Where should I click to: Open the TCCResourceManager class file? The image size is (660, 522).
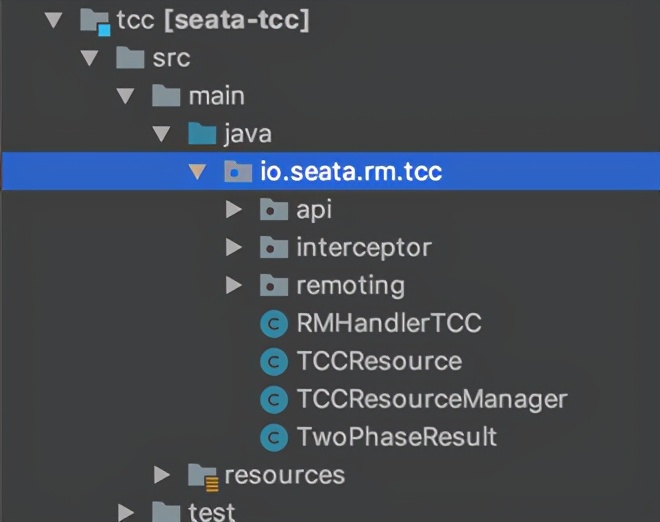pyautogui.click(x=432, y=399)
